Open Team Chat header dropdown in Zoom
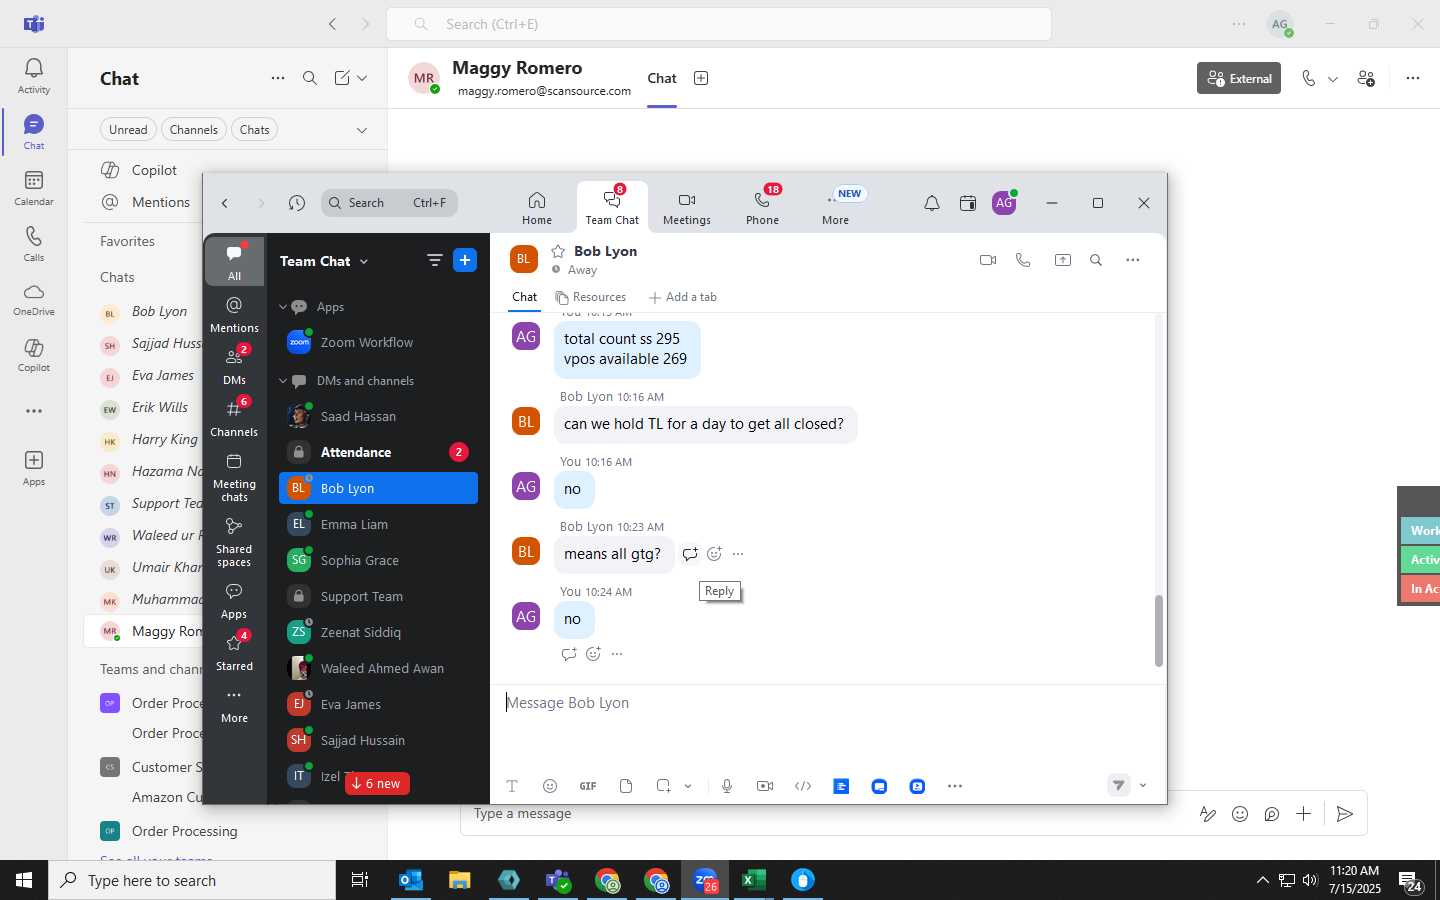 pos(364,261)
